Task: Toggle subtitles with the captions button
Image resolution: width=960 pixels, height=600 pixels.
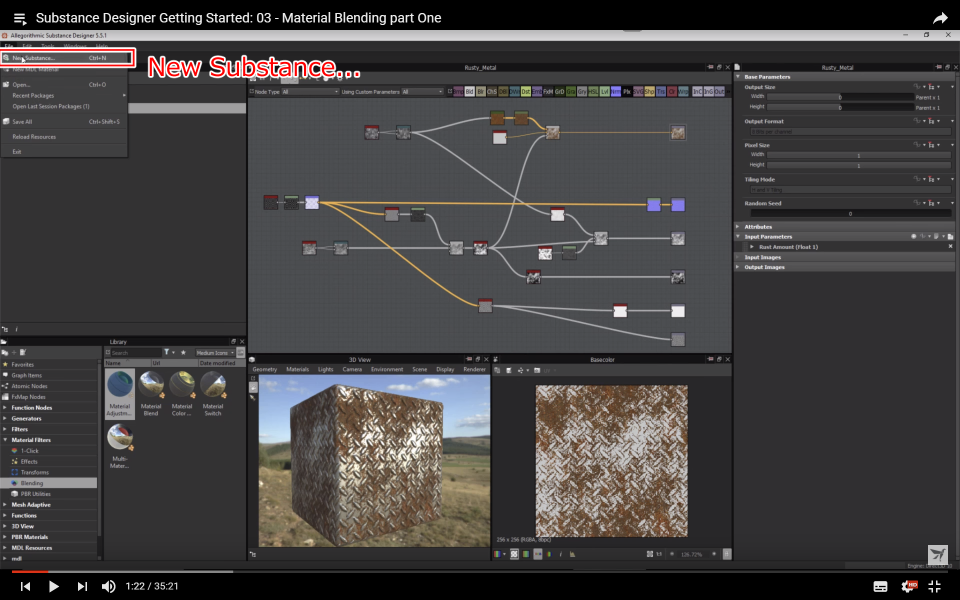Action: 881,586
